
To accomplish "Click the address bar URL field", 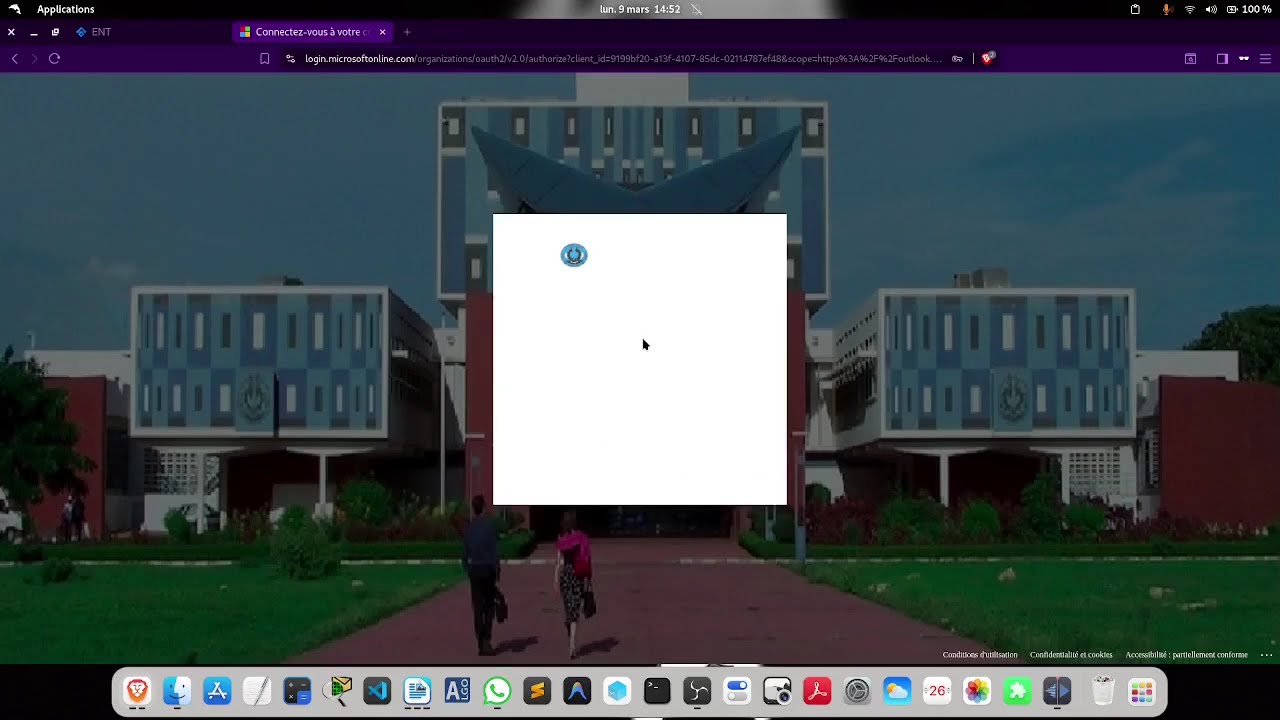I will (x=623, y=58).
